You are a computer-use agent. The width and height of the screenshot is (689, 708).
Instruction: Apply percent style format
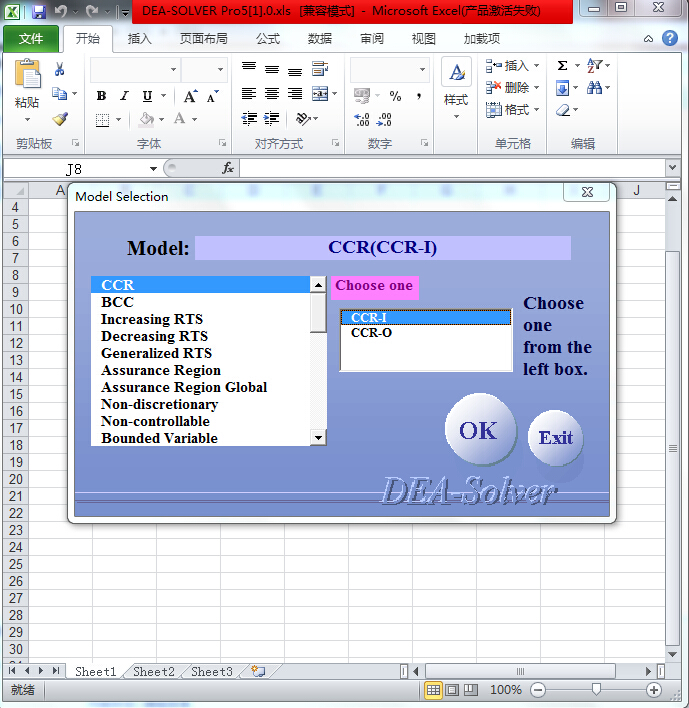[395, 96]
